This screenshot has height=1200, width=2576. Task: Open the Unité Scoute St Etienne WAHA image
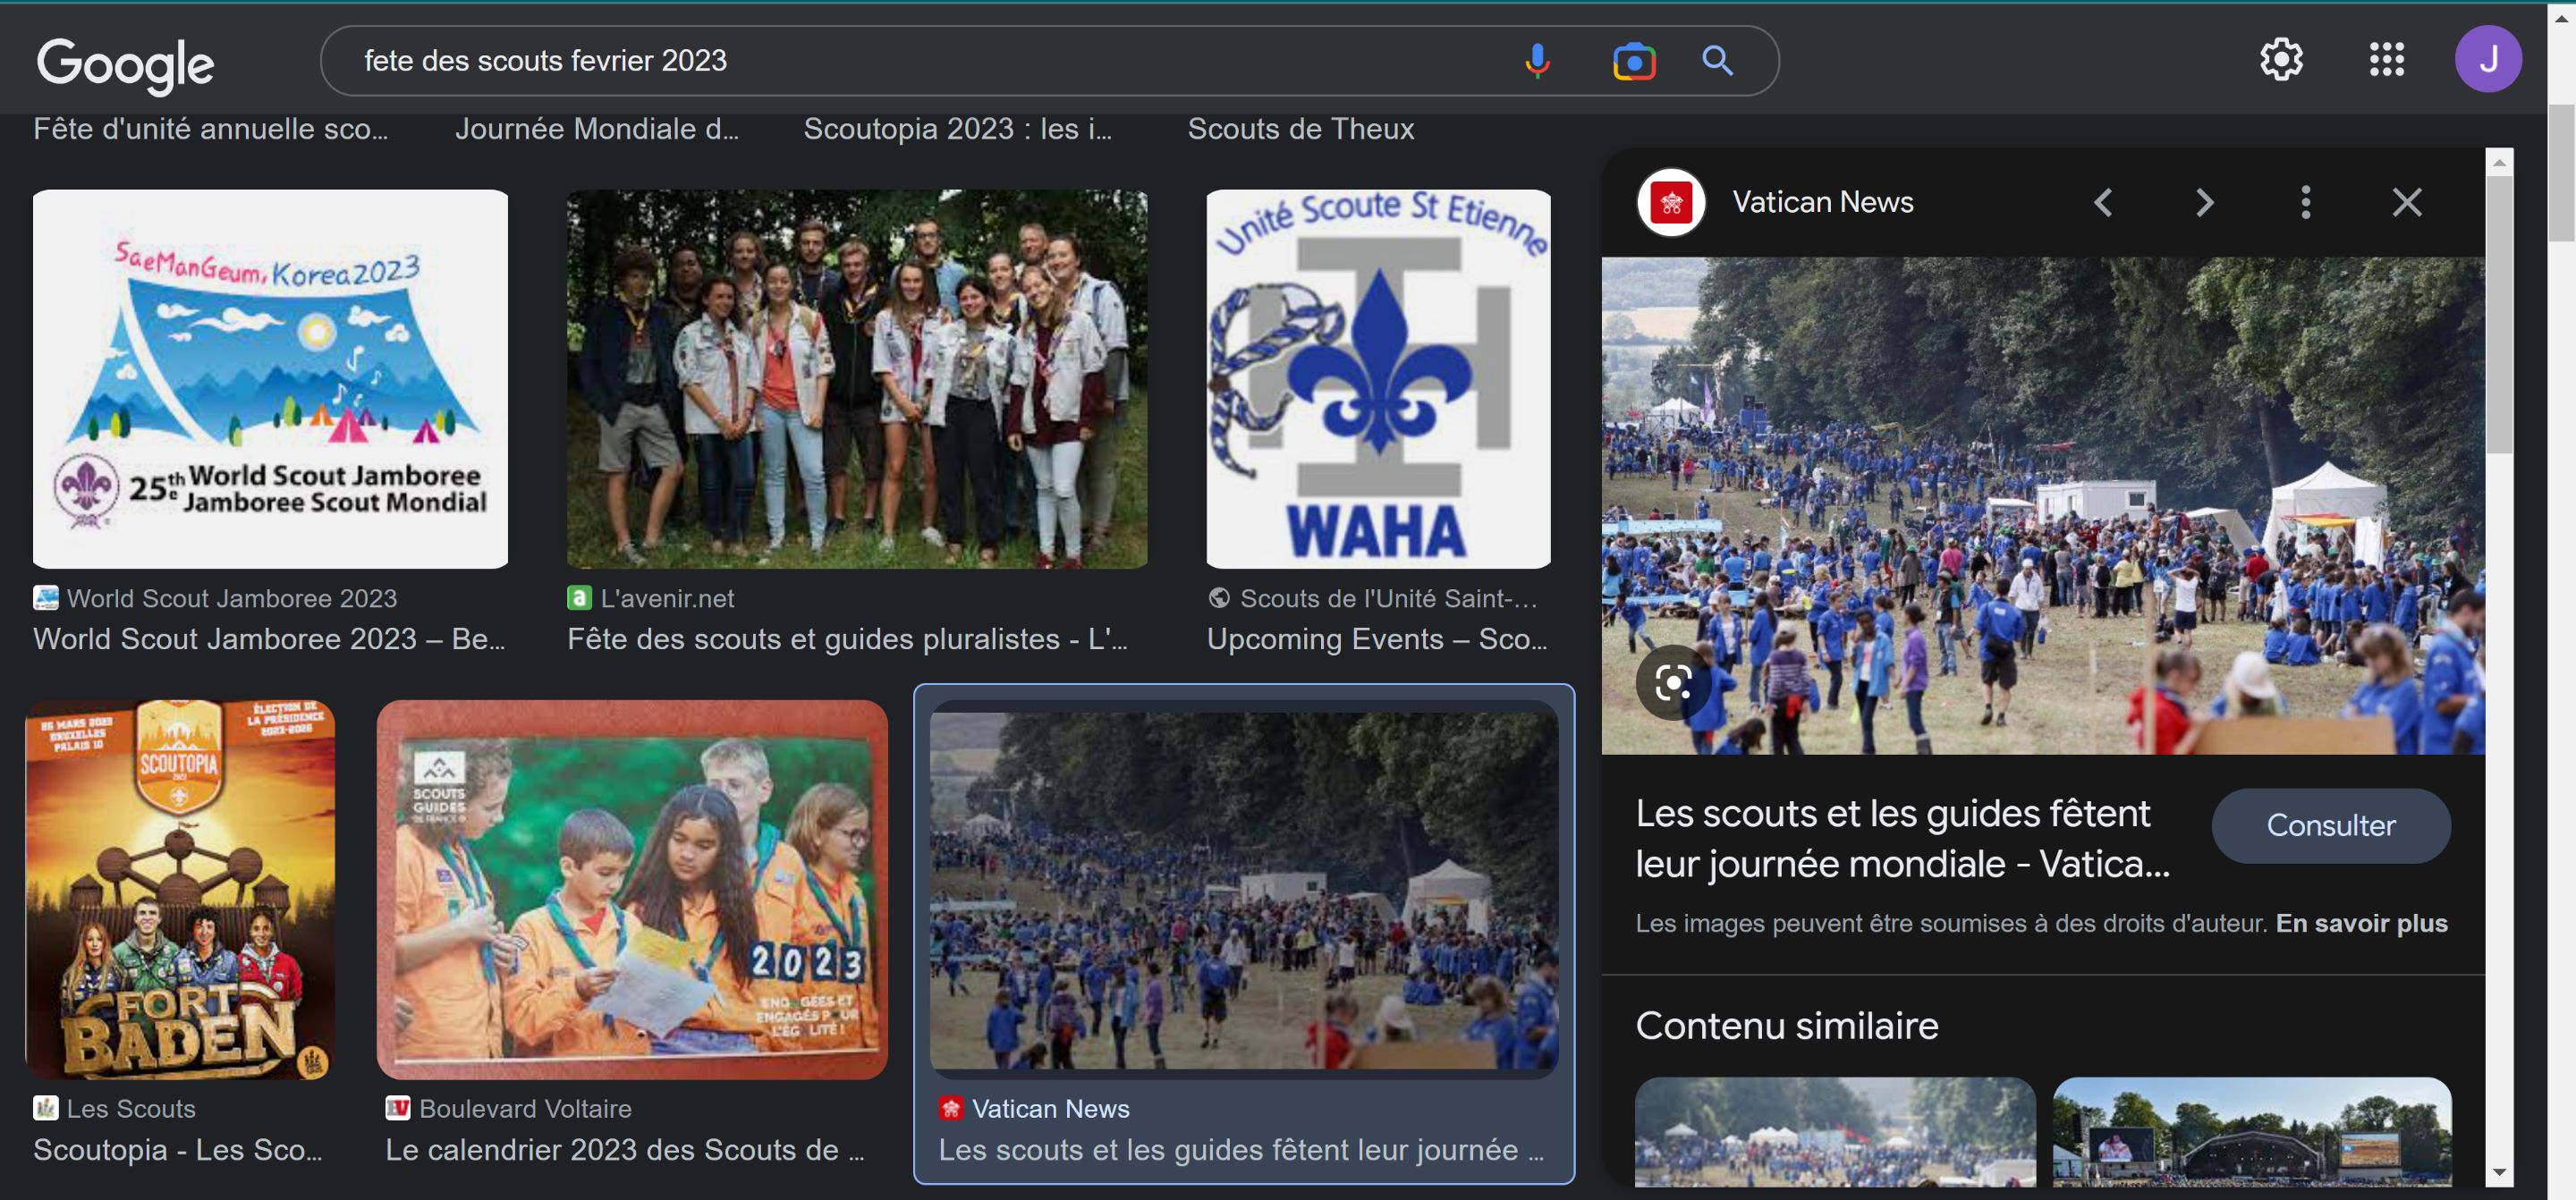[x=1378, y=379]
